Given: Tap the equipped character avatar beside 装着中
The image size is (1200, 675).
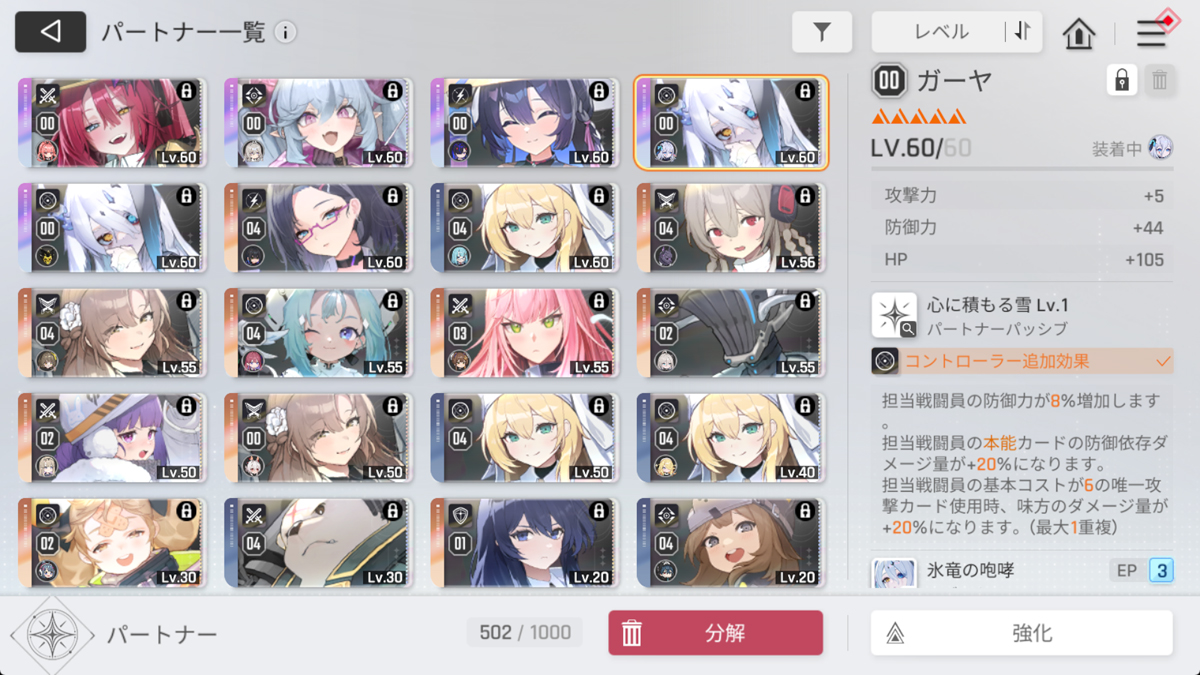Looking at the screenshot, I should pyautogui.click(x=1160, y=148).
